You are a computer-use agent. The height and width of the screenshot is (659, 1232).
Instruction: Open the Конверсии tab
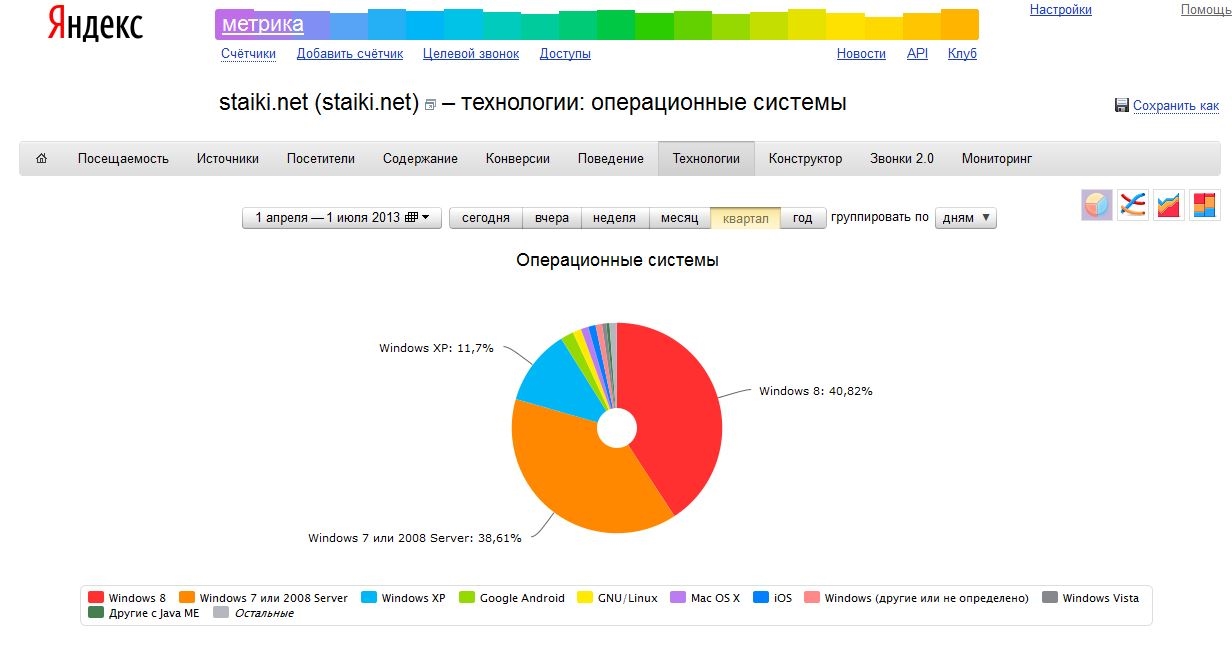coord(518,158)
